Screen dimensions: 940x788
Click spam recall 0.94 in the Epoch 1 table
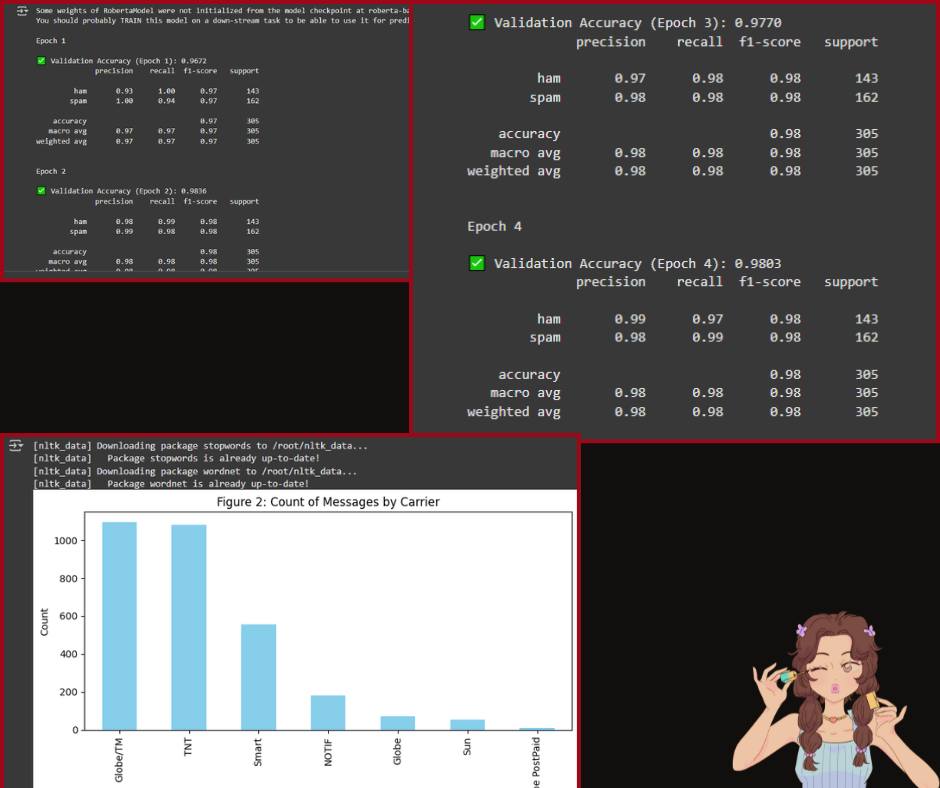click(x=167, y=101)
